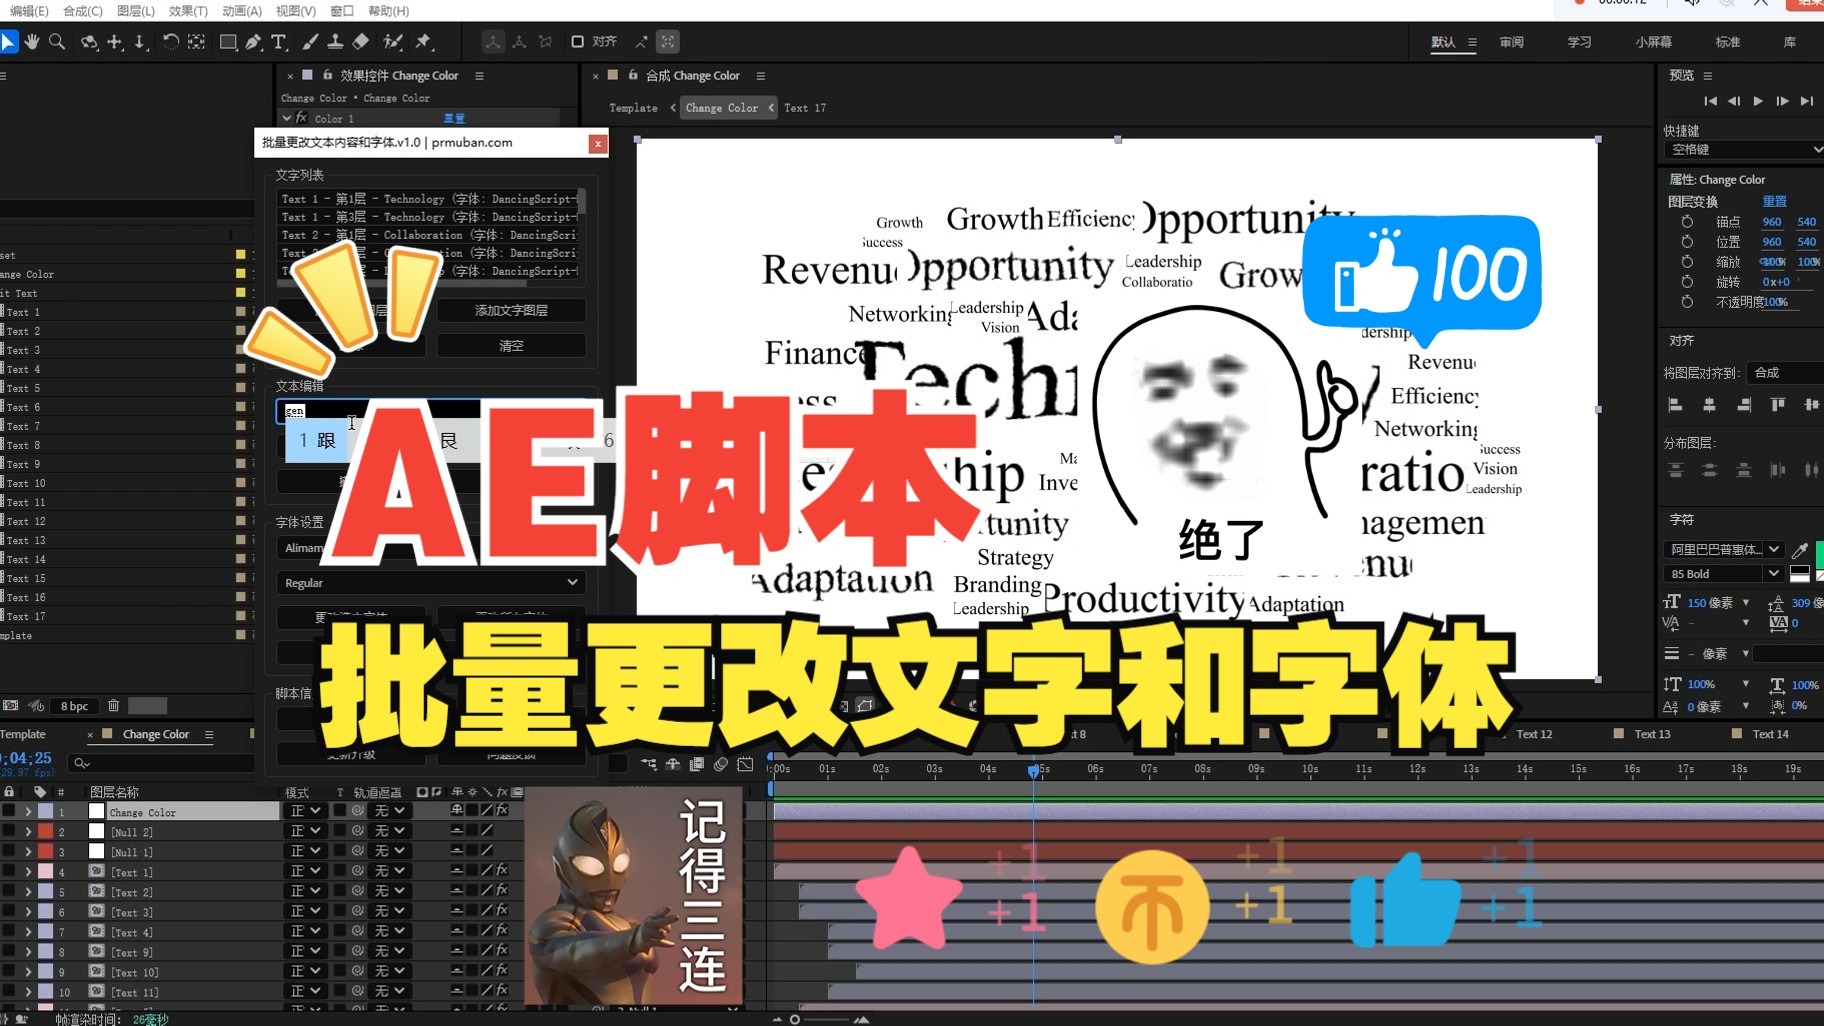The width and height of the screenshot is (1824, 1026).
Task: Choose the Type tool
Action: (280, 42)
